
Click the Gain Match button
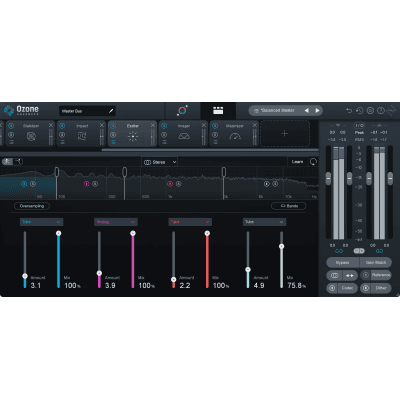(376, 263)
